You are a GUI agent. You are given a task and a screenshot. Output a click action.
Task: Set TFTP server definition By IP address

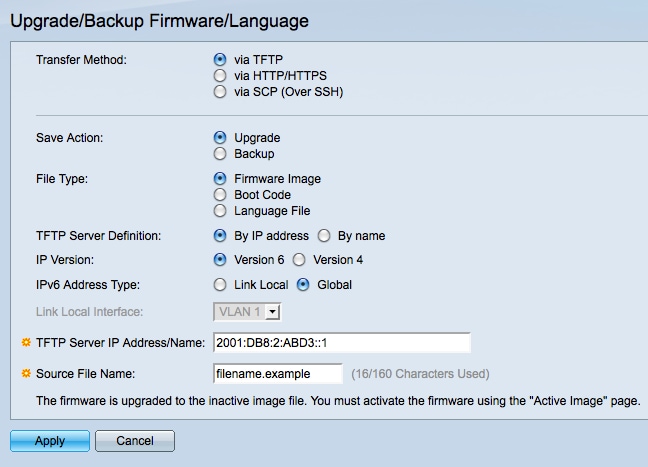(x=220, y=236)
